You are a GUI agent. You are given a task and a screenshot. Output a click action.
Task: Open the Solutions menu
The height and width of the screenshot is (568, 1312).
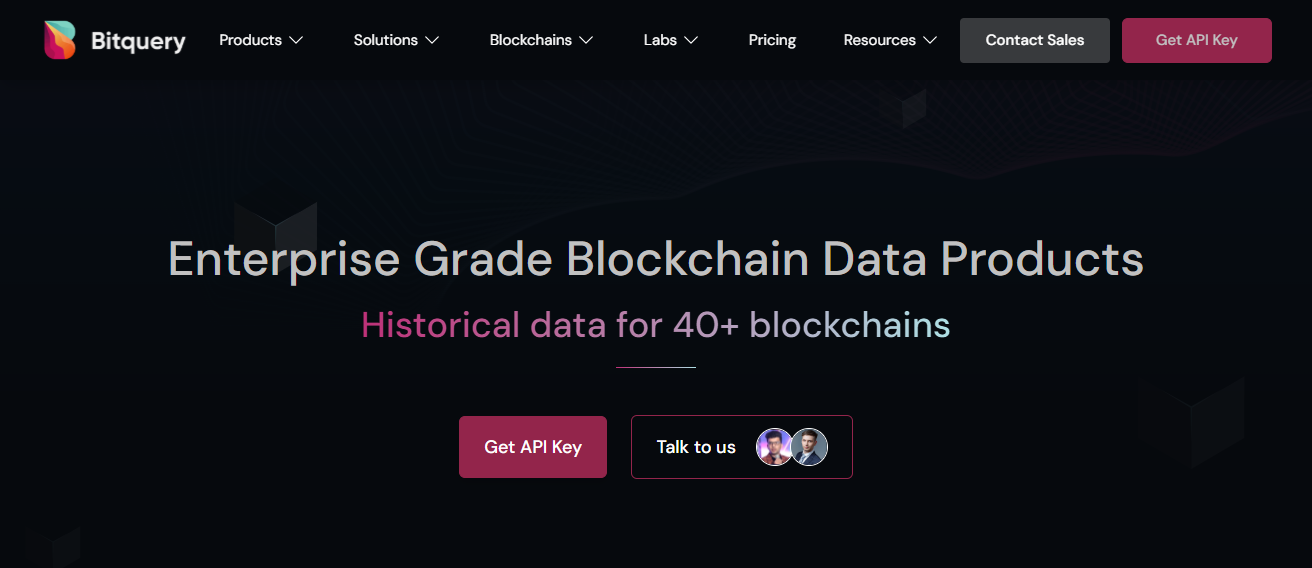385,40
